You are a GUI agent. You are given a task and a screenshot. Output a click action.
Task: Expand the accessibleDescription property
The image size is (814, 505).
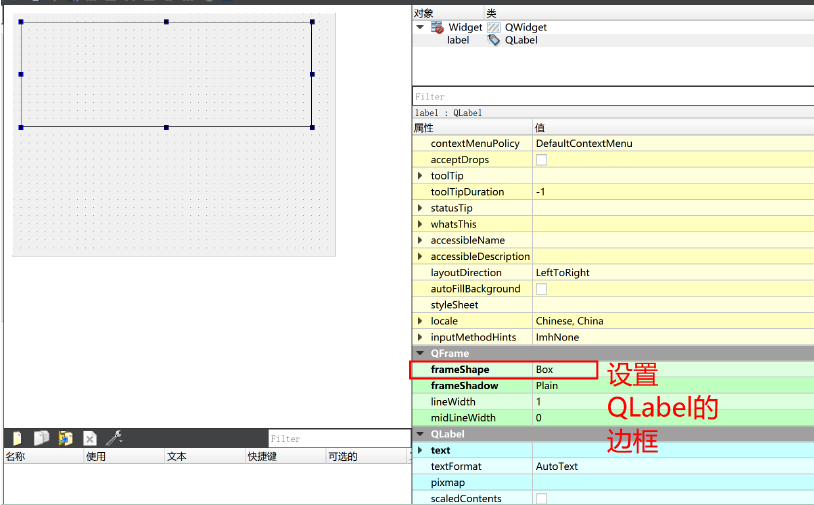pyautogui.click(x=420, y=256)
